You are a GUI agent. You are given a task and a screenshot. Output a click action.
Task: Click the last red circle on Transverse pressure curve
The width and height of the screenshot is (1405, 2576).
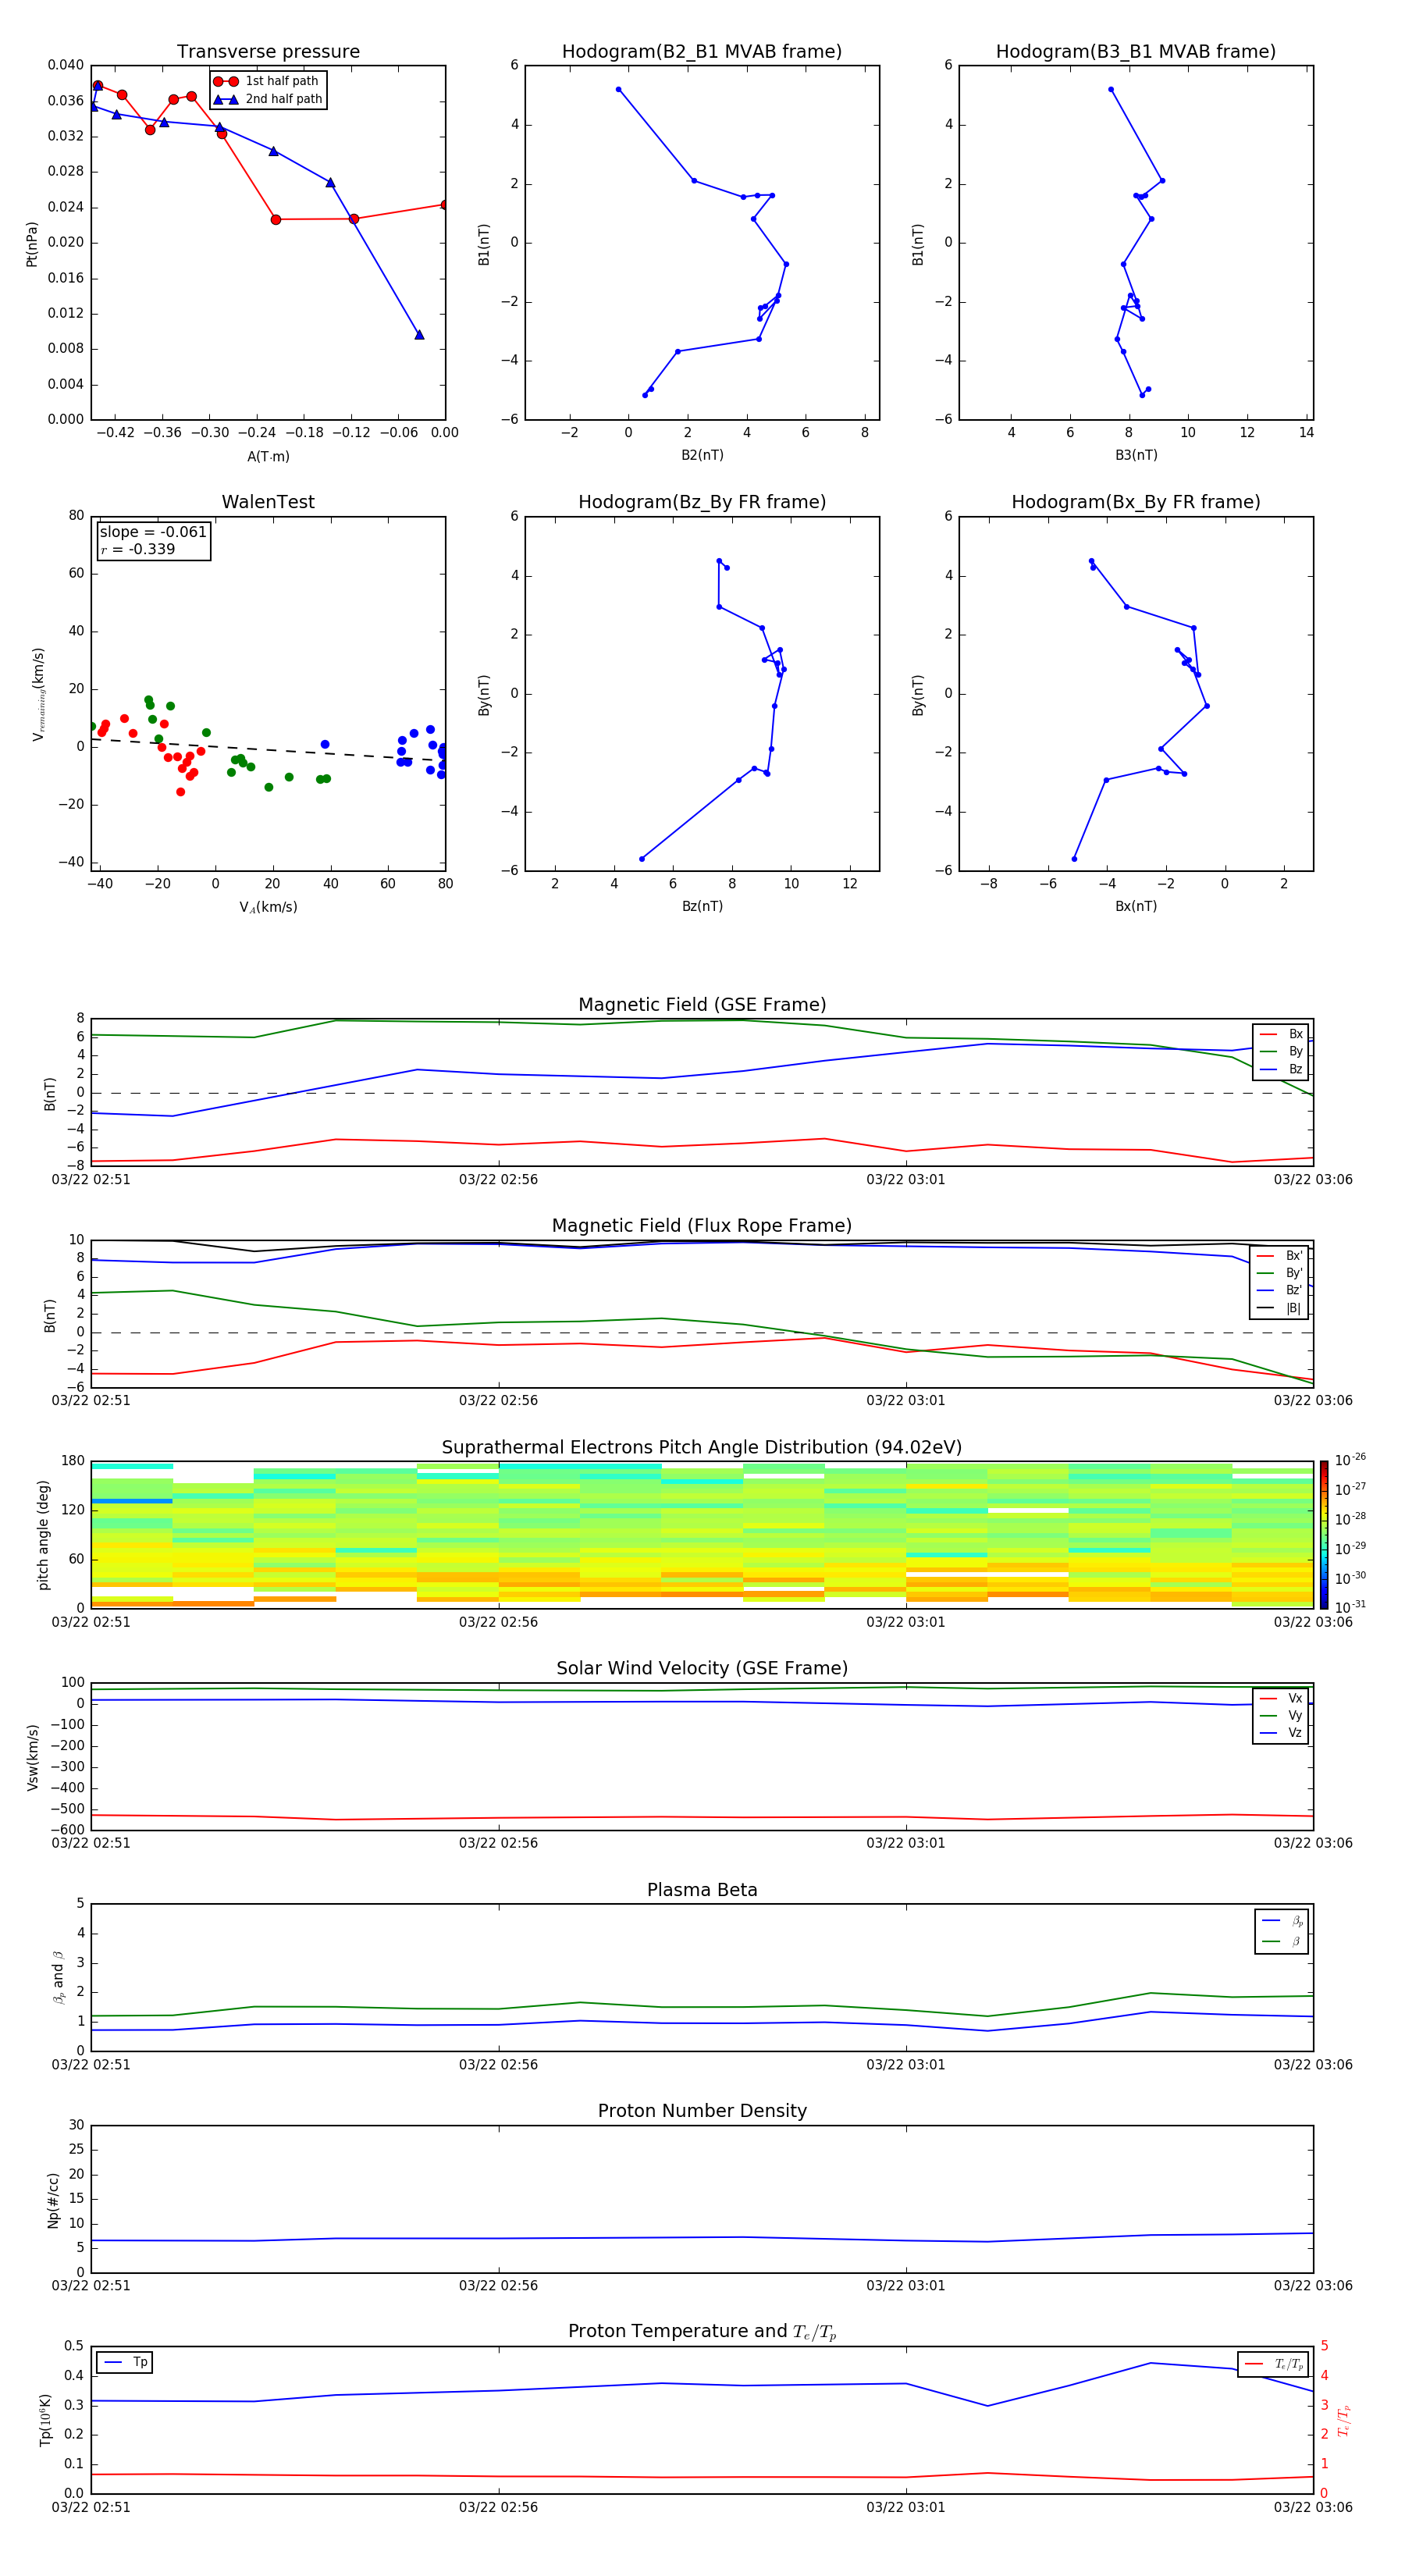(x=444, y=205)
